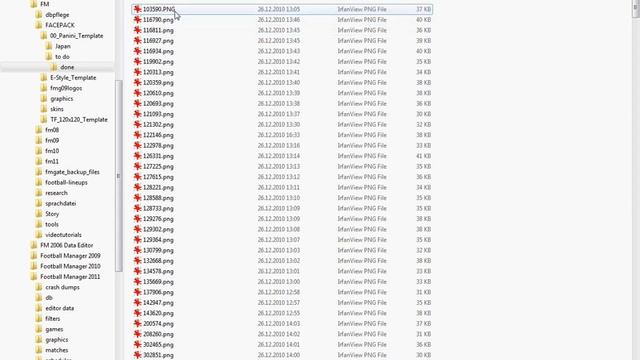Screen dimensions: 640x360
Task: Click the file icon of 121093.png
Action: click(x=138, y=114)
